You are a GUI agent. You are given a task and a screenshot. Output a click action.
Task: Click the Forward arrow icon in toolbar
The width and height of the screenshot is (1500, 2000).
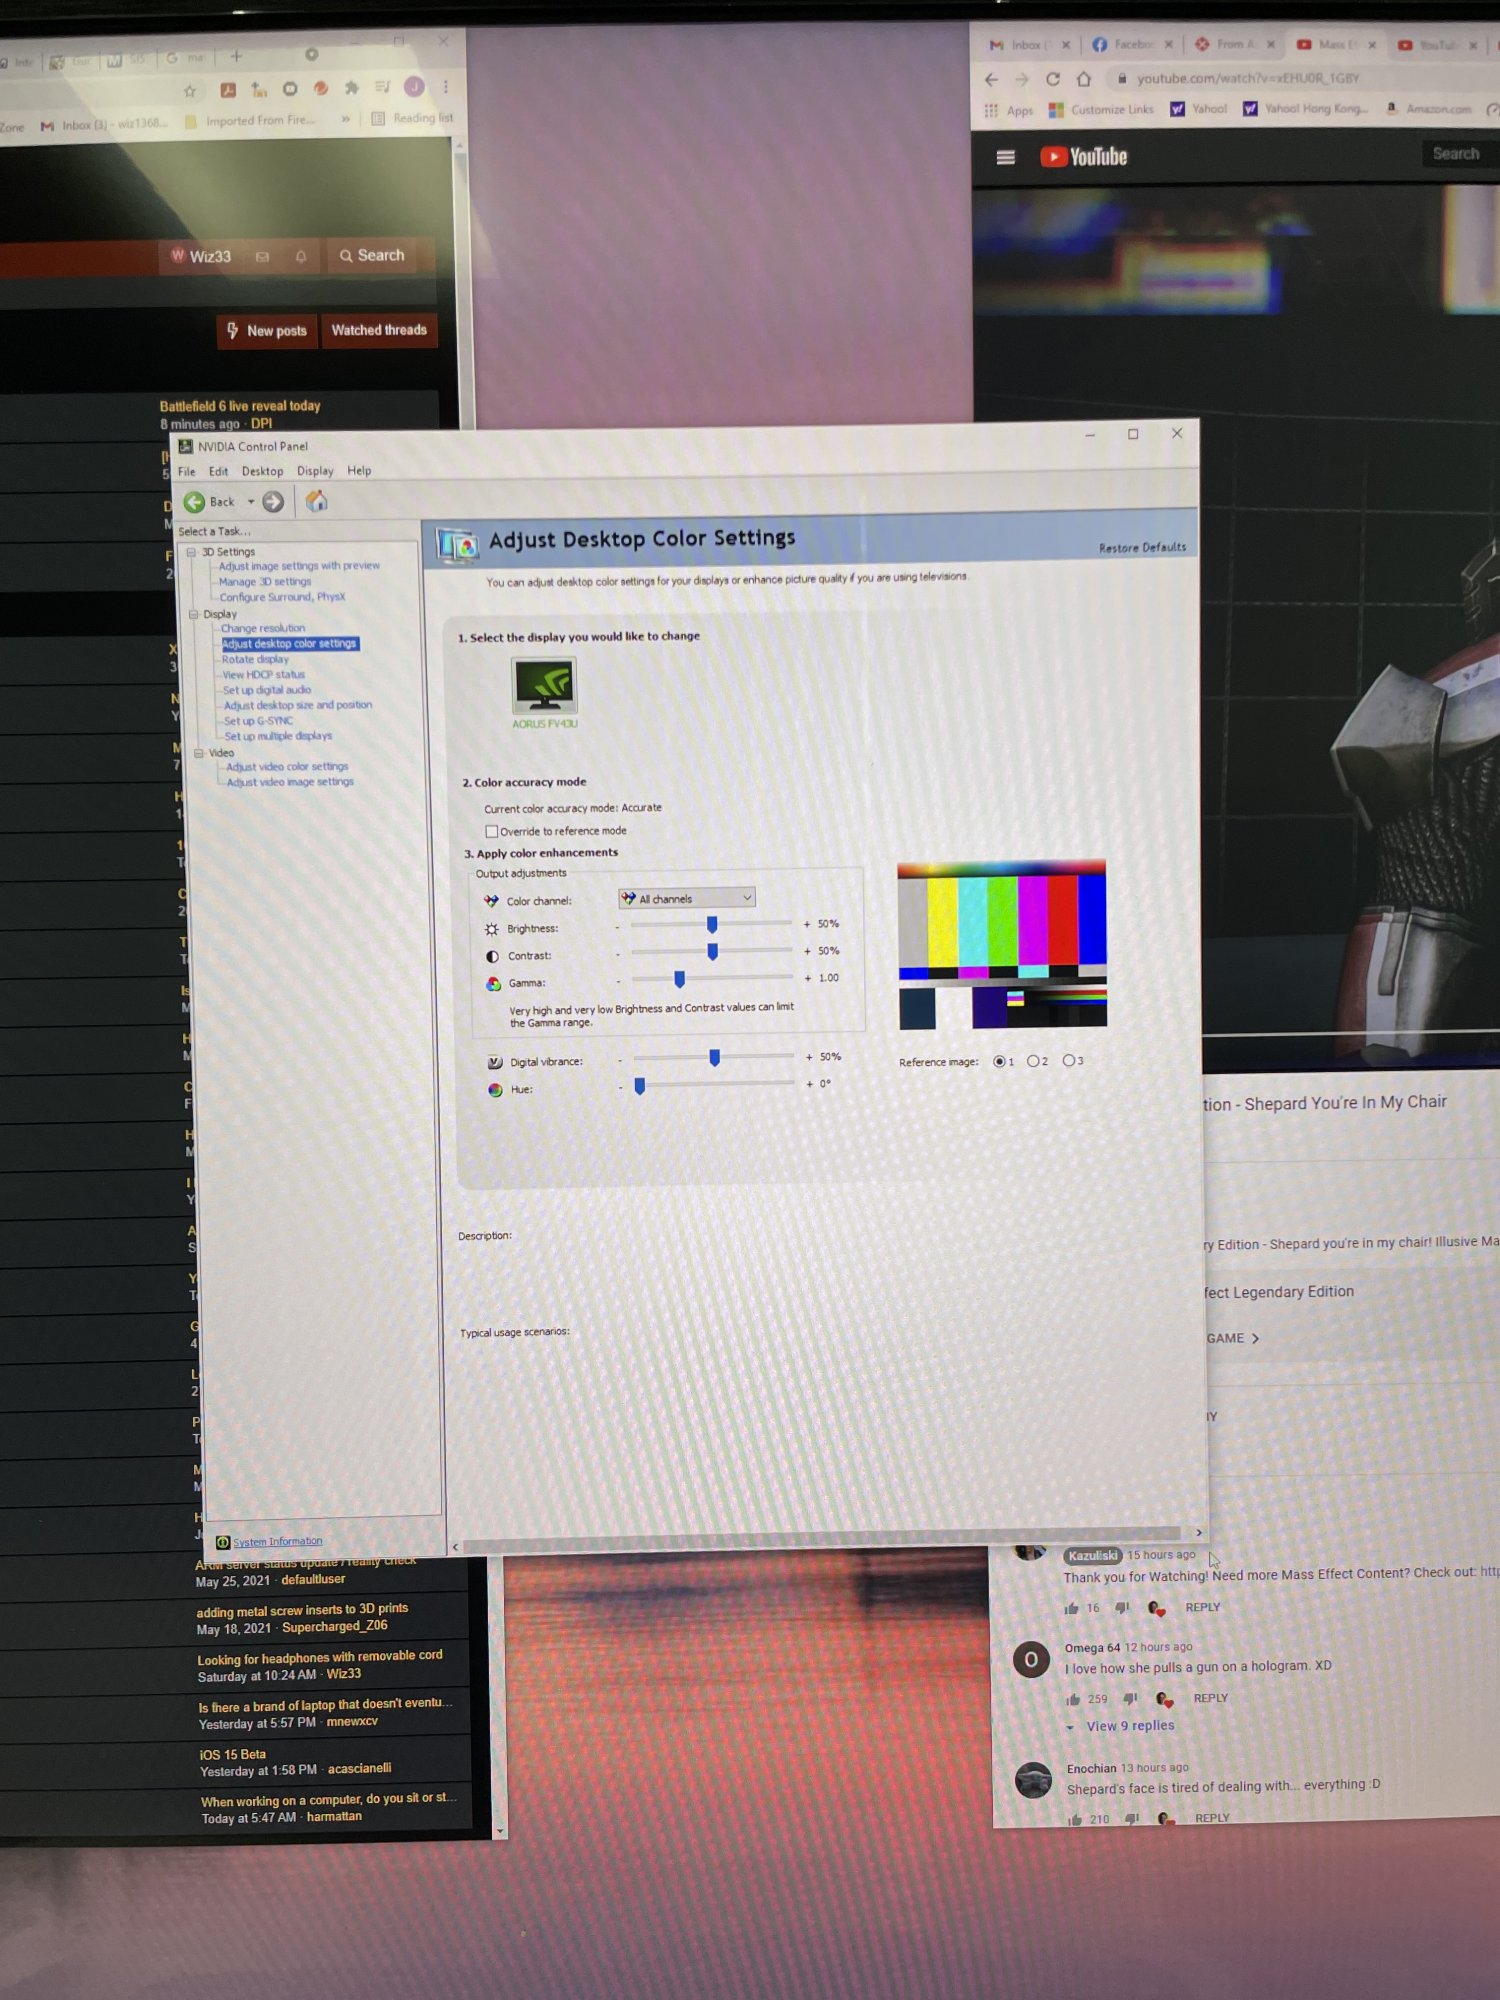[x=273, y=502]
